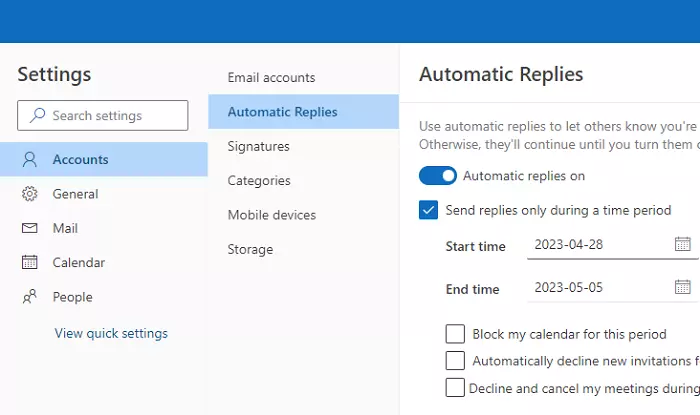The width and height of the screenshot is (700, 415).
Task: Open the General settings category
Action: point(104,194)
